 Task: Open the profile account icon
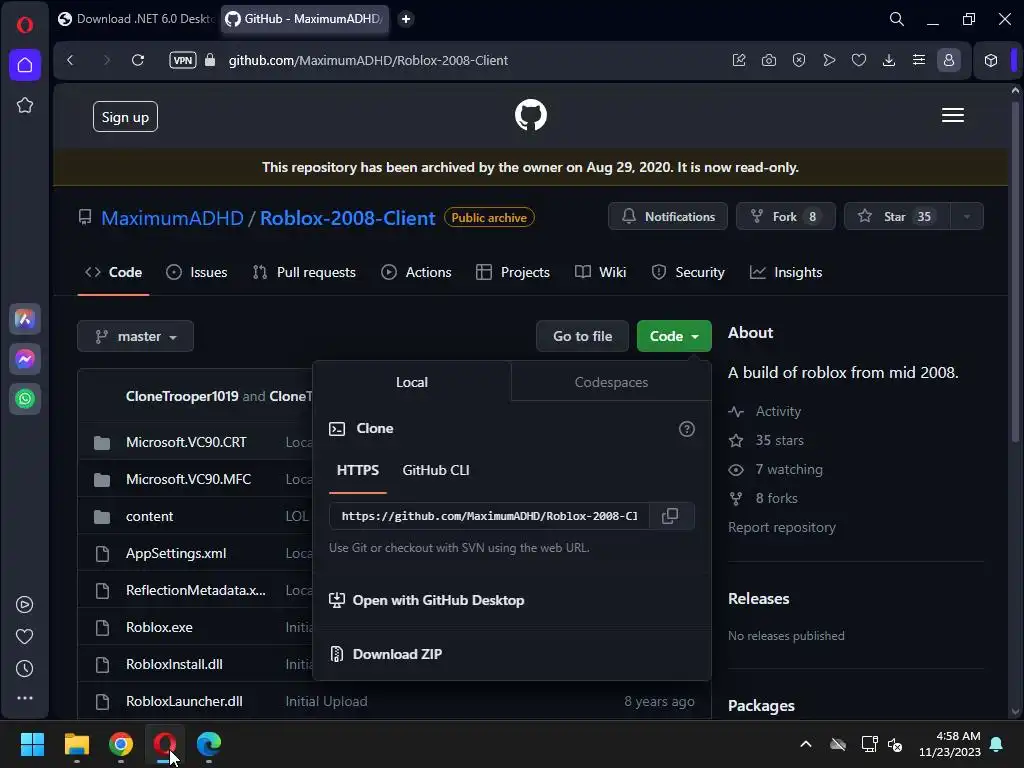(x=949, y=60)
